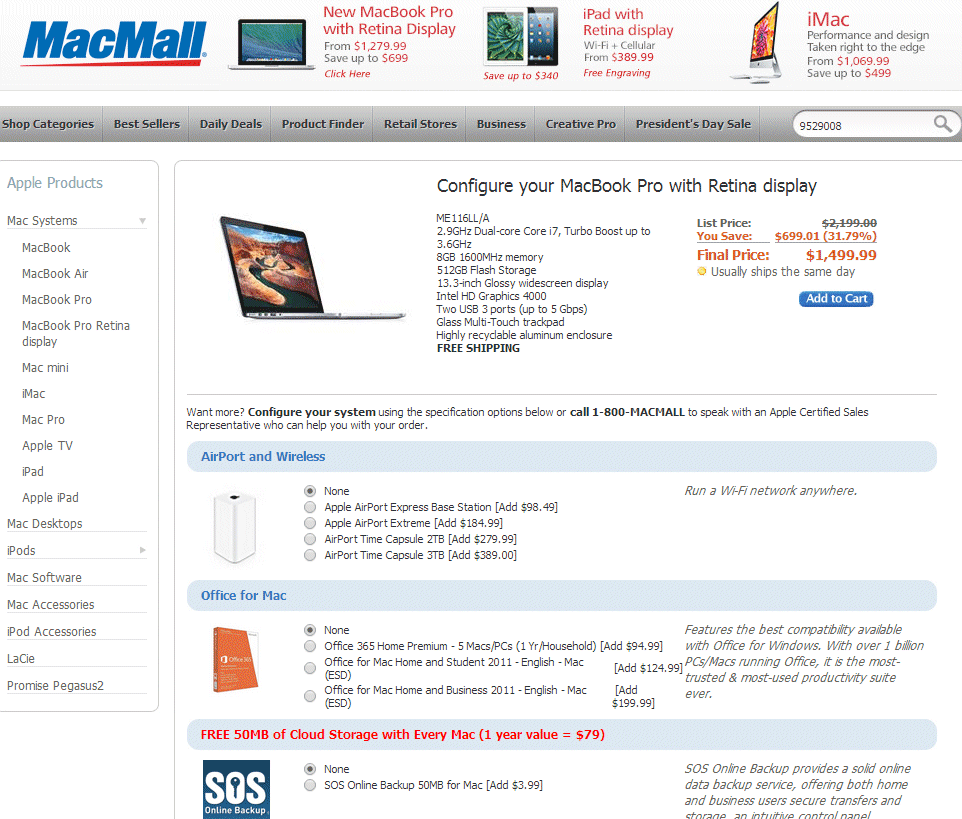
Task: Click the Office for Mac box image
Action: click(236, 659)
